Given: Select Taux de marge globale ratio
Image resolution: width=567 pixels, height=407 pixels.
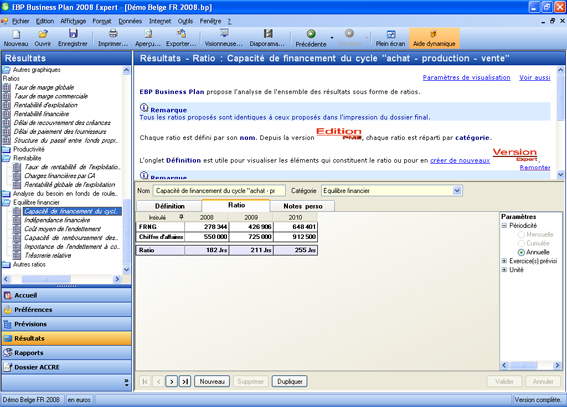Looking at the screenshot, I should coord(44,87).
